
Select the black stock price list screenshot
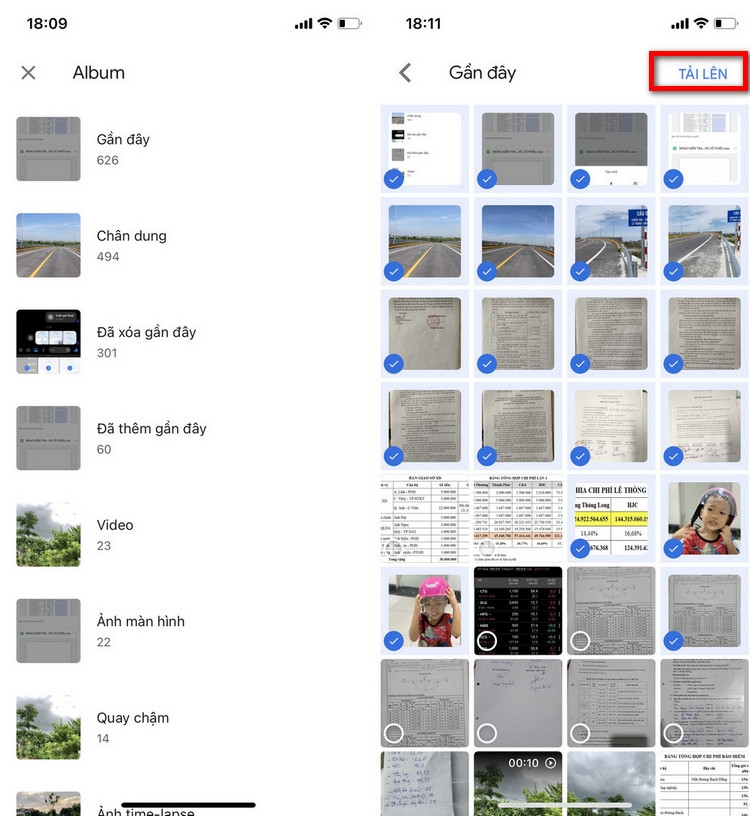(x=518, y=610)
